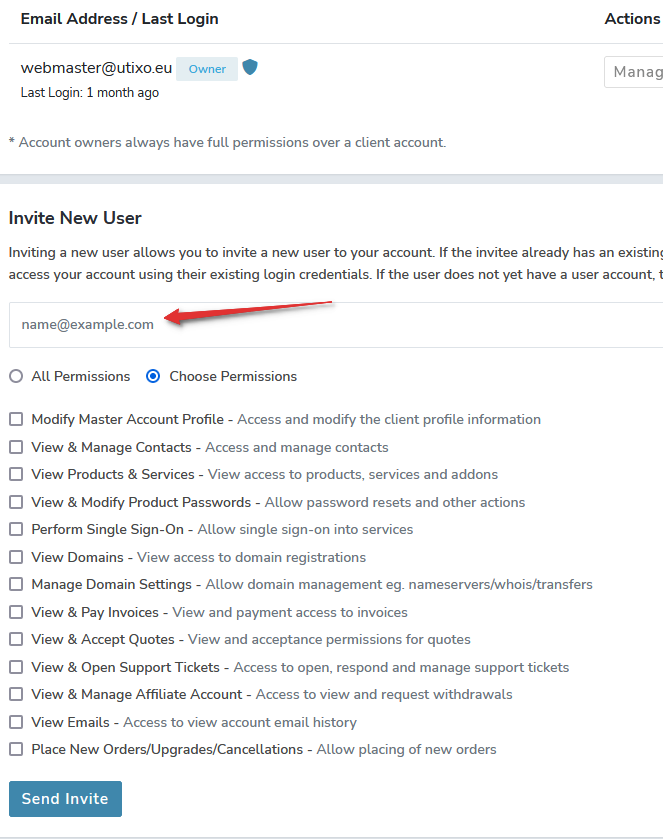Tick the View Domains checkbox

(16, 557)
